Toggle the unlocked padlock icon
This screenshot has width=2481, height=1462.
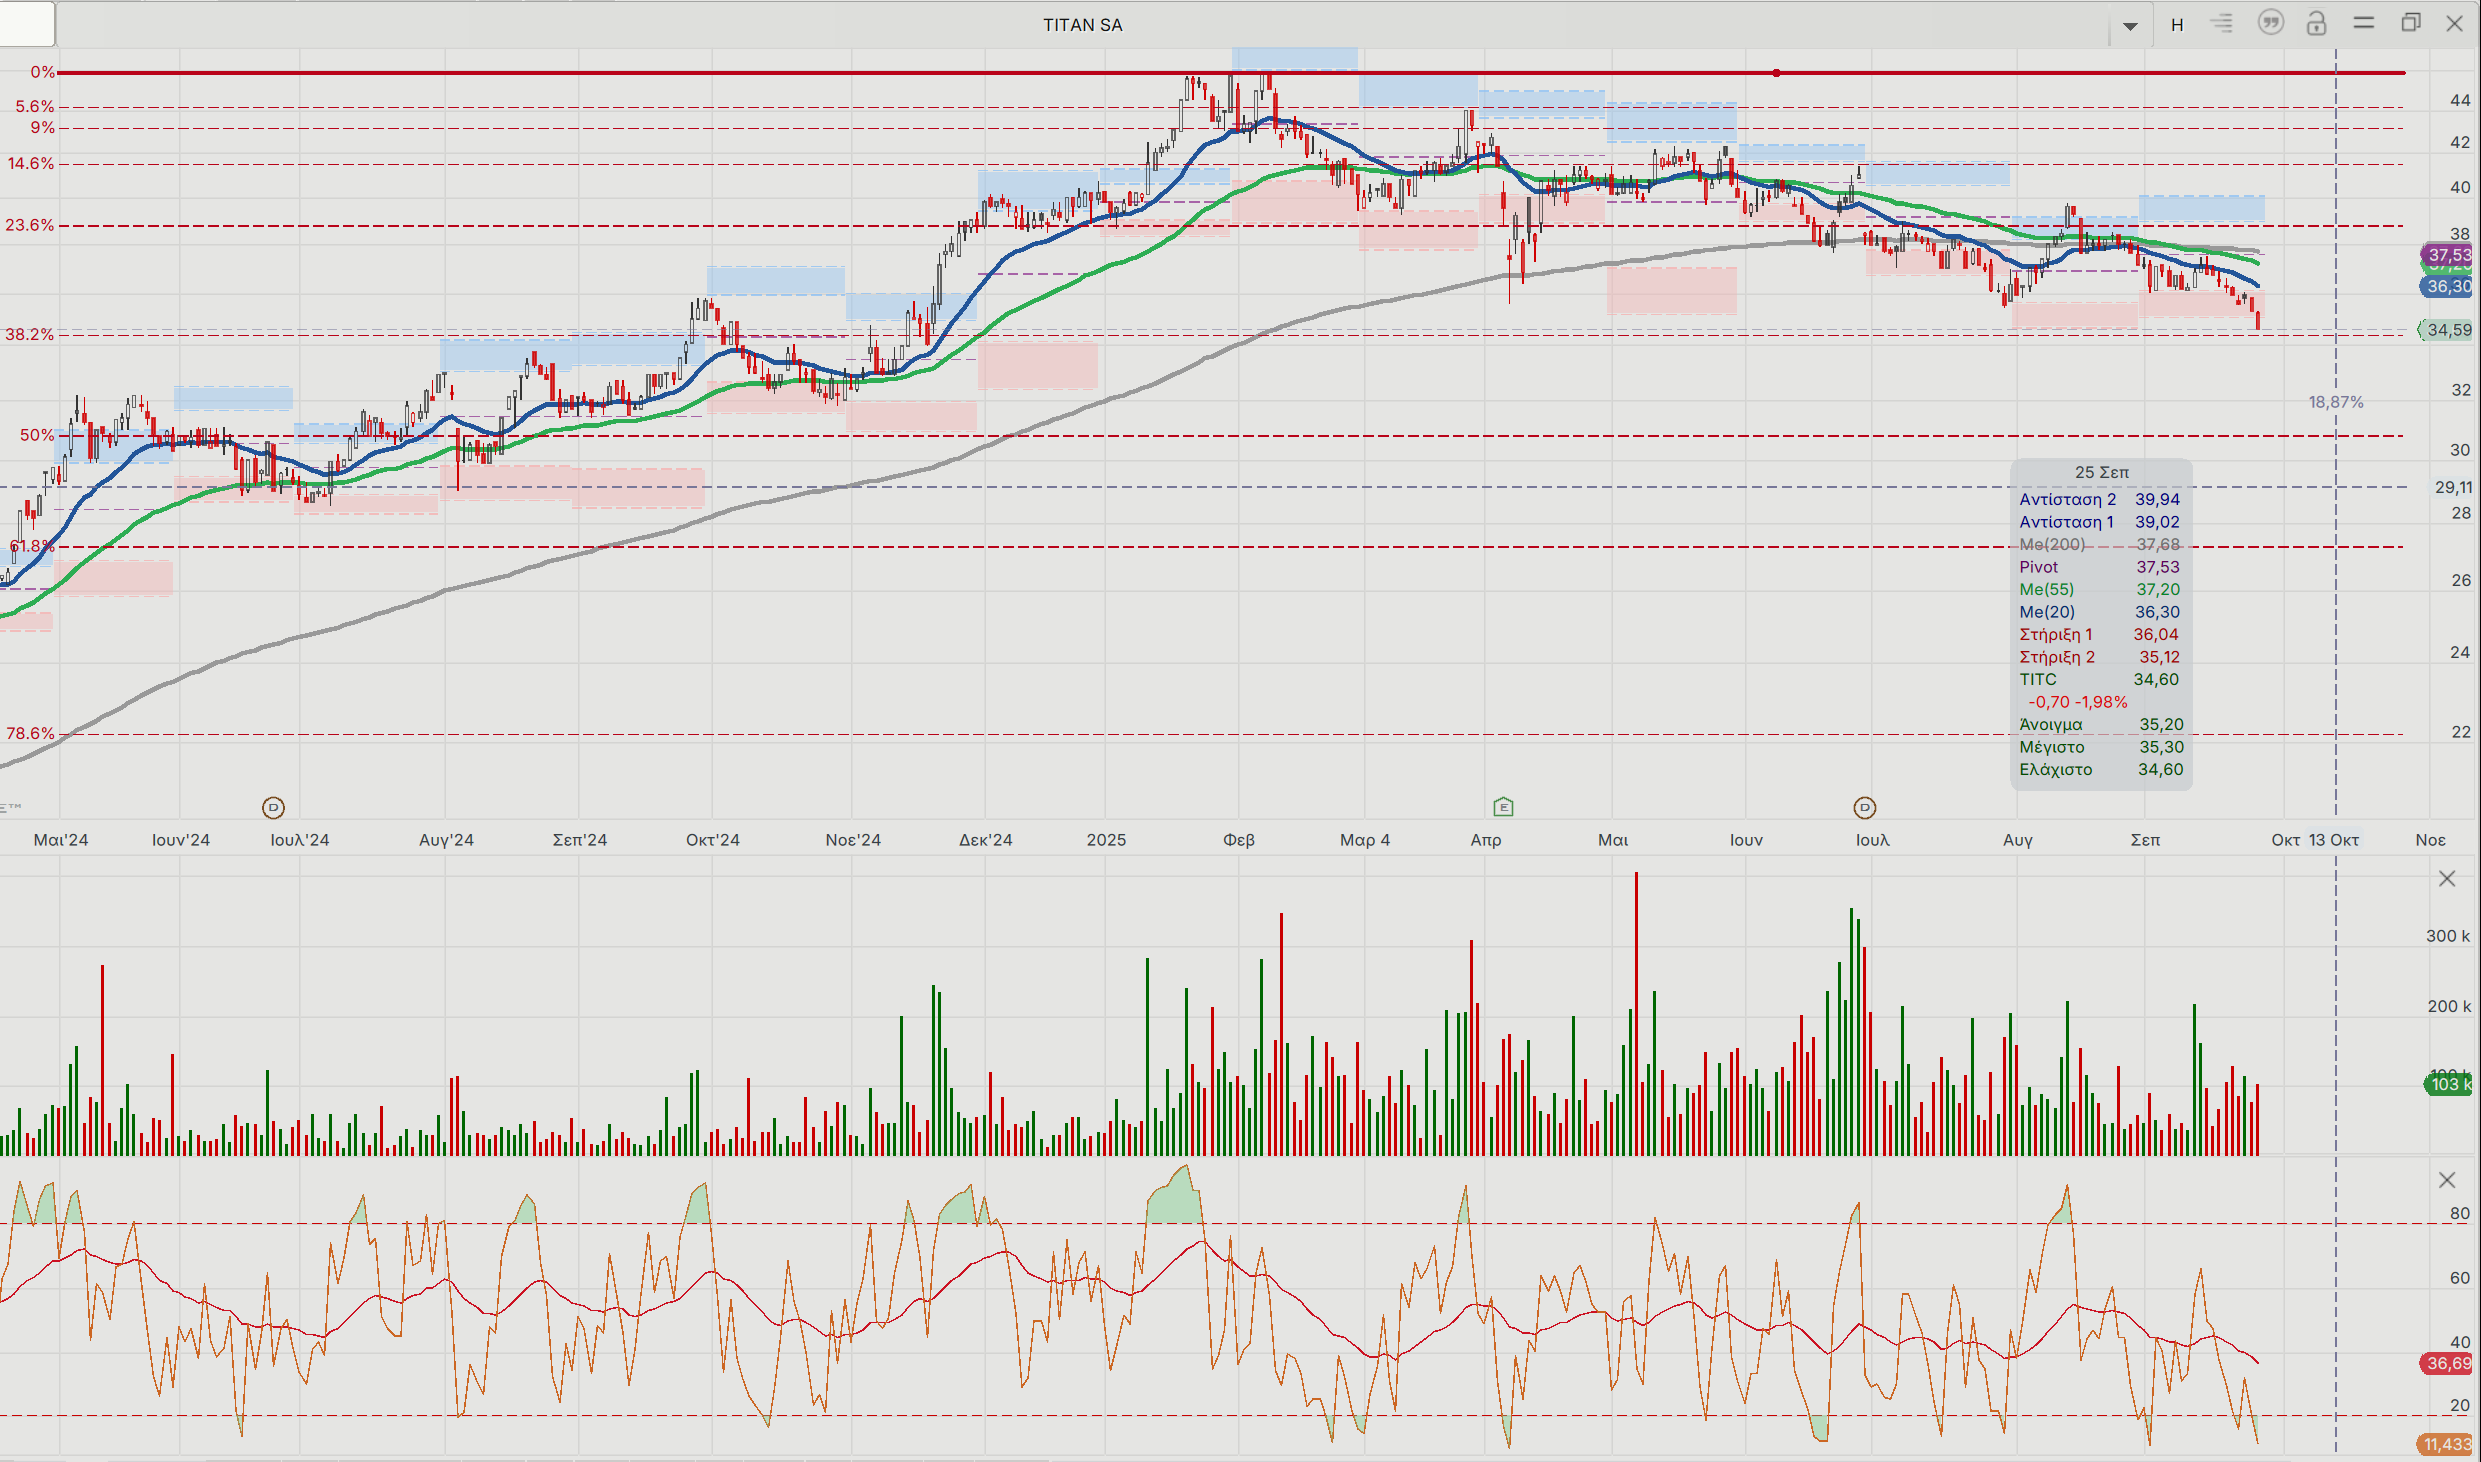pyautogui.click(x=2316, y=24)
